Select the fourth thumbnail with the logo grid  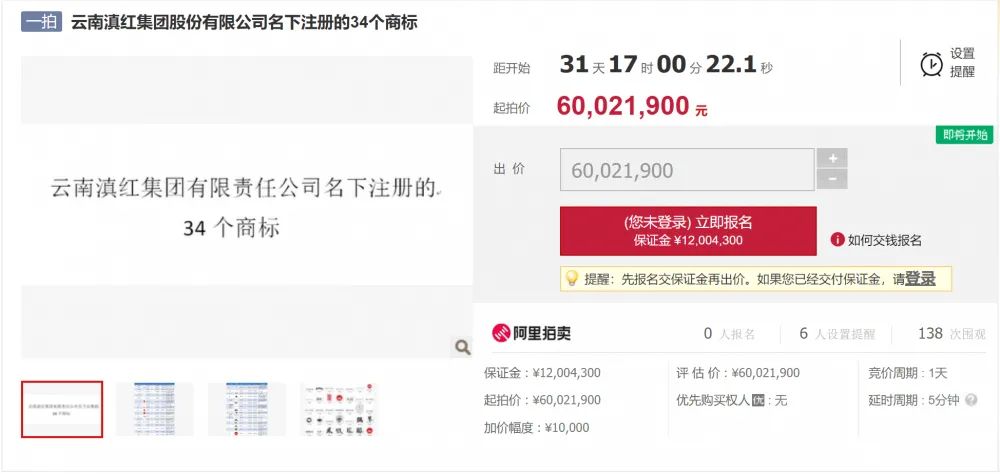(x=340, y=409)
